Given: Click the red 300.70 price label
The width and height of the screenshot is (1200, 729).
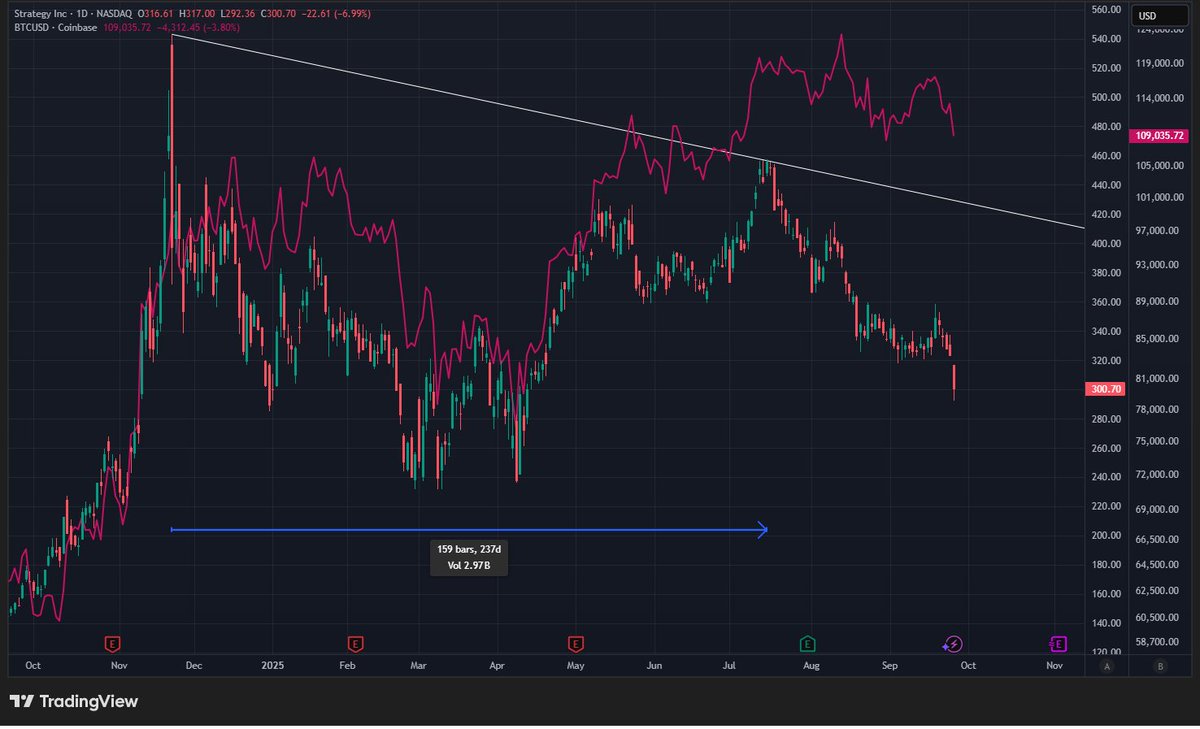Looking at the screenshot, I should coord(1105,389).
